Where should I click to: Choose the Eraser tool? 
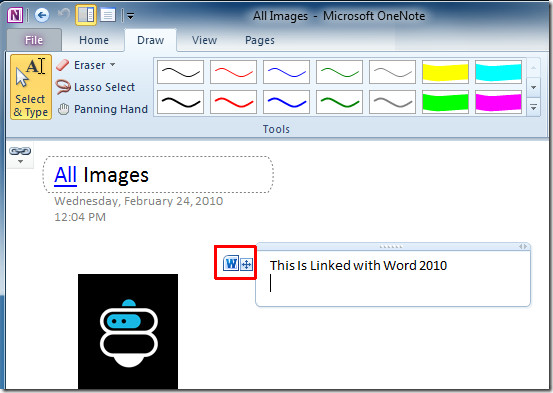80,65
